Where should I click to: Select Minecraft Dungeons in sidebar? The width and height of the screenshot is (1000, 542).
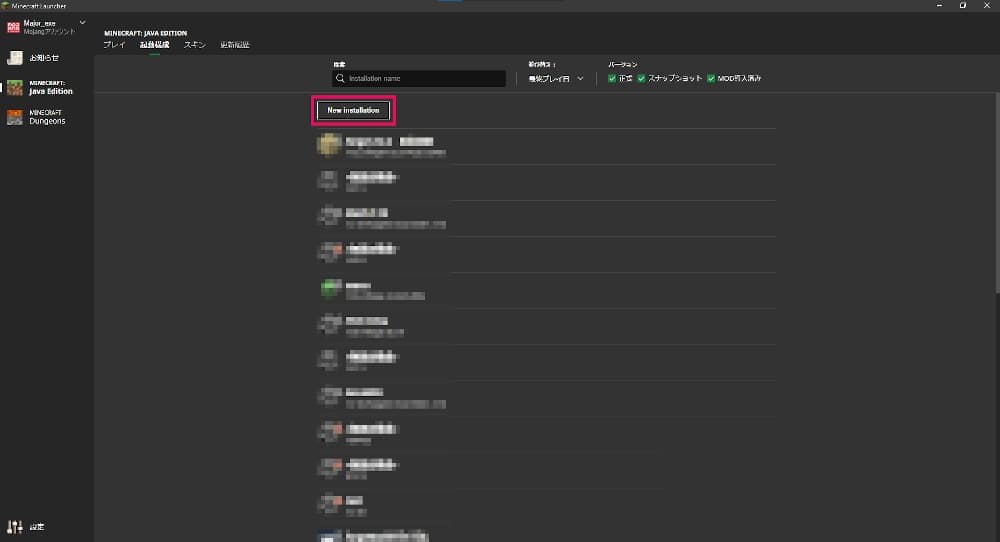[37, 117]
